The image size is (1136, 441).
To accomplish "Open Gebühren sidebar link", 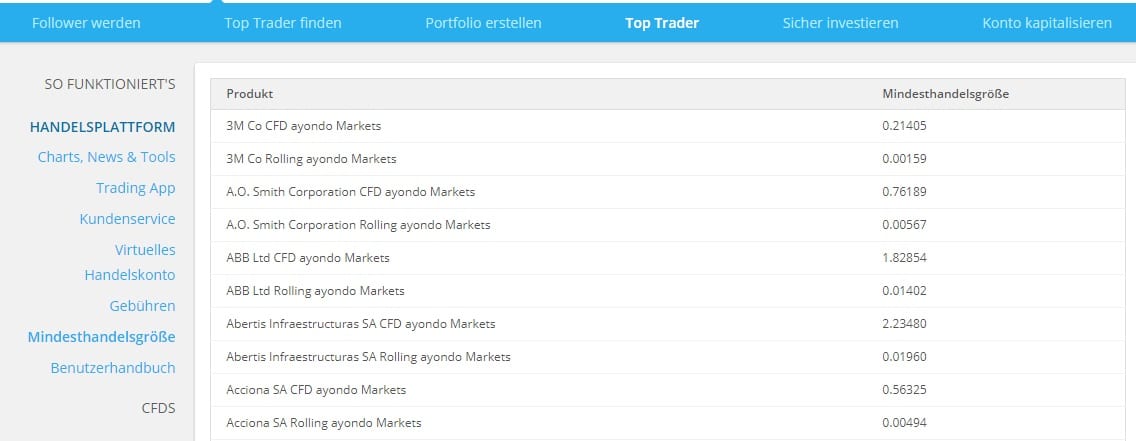I will click(x=142, y=306).
